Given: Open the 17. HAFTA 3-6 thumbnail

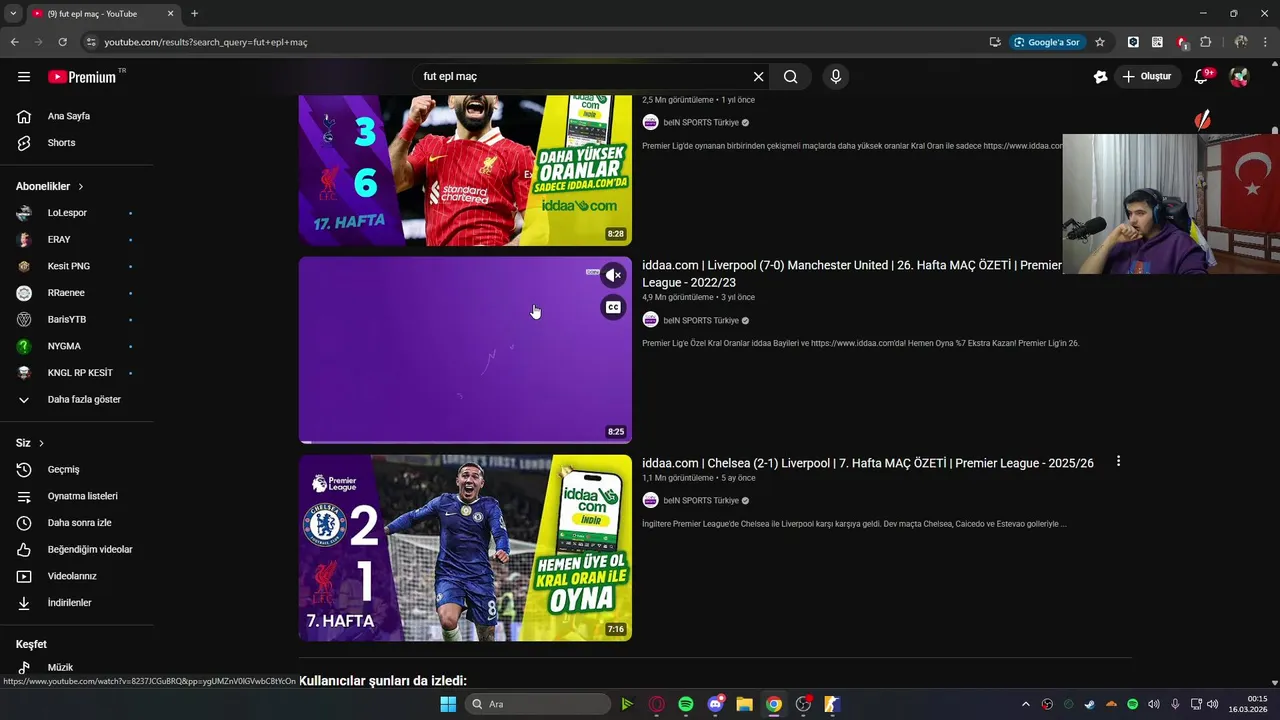Looking at the screenshot, I should (x=465, y=170).
